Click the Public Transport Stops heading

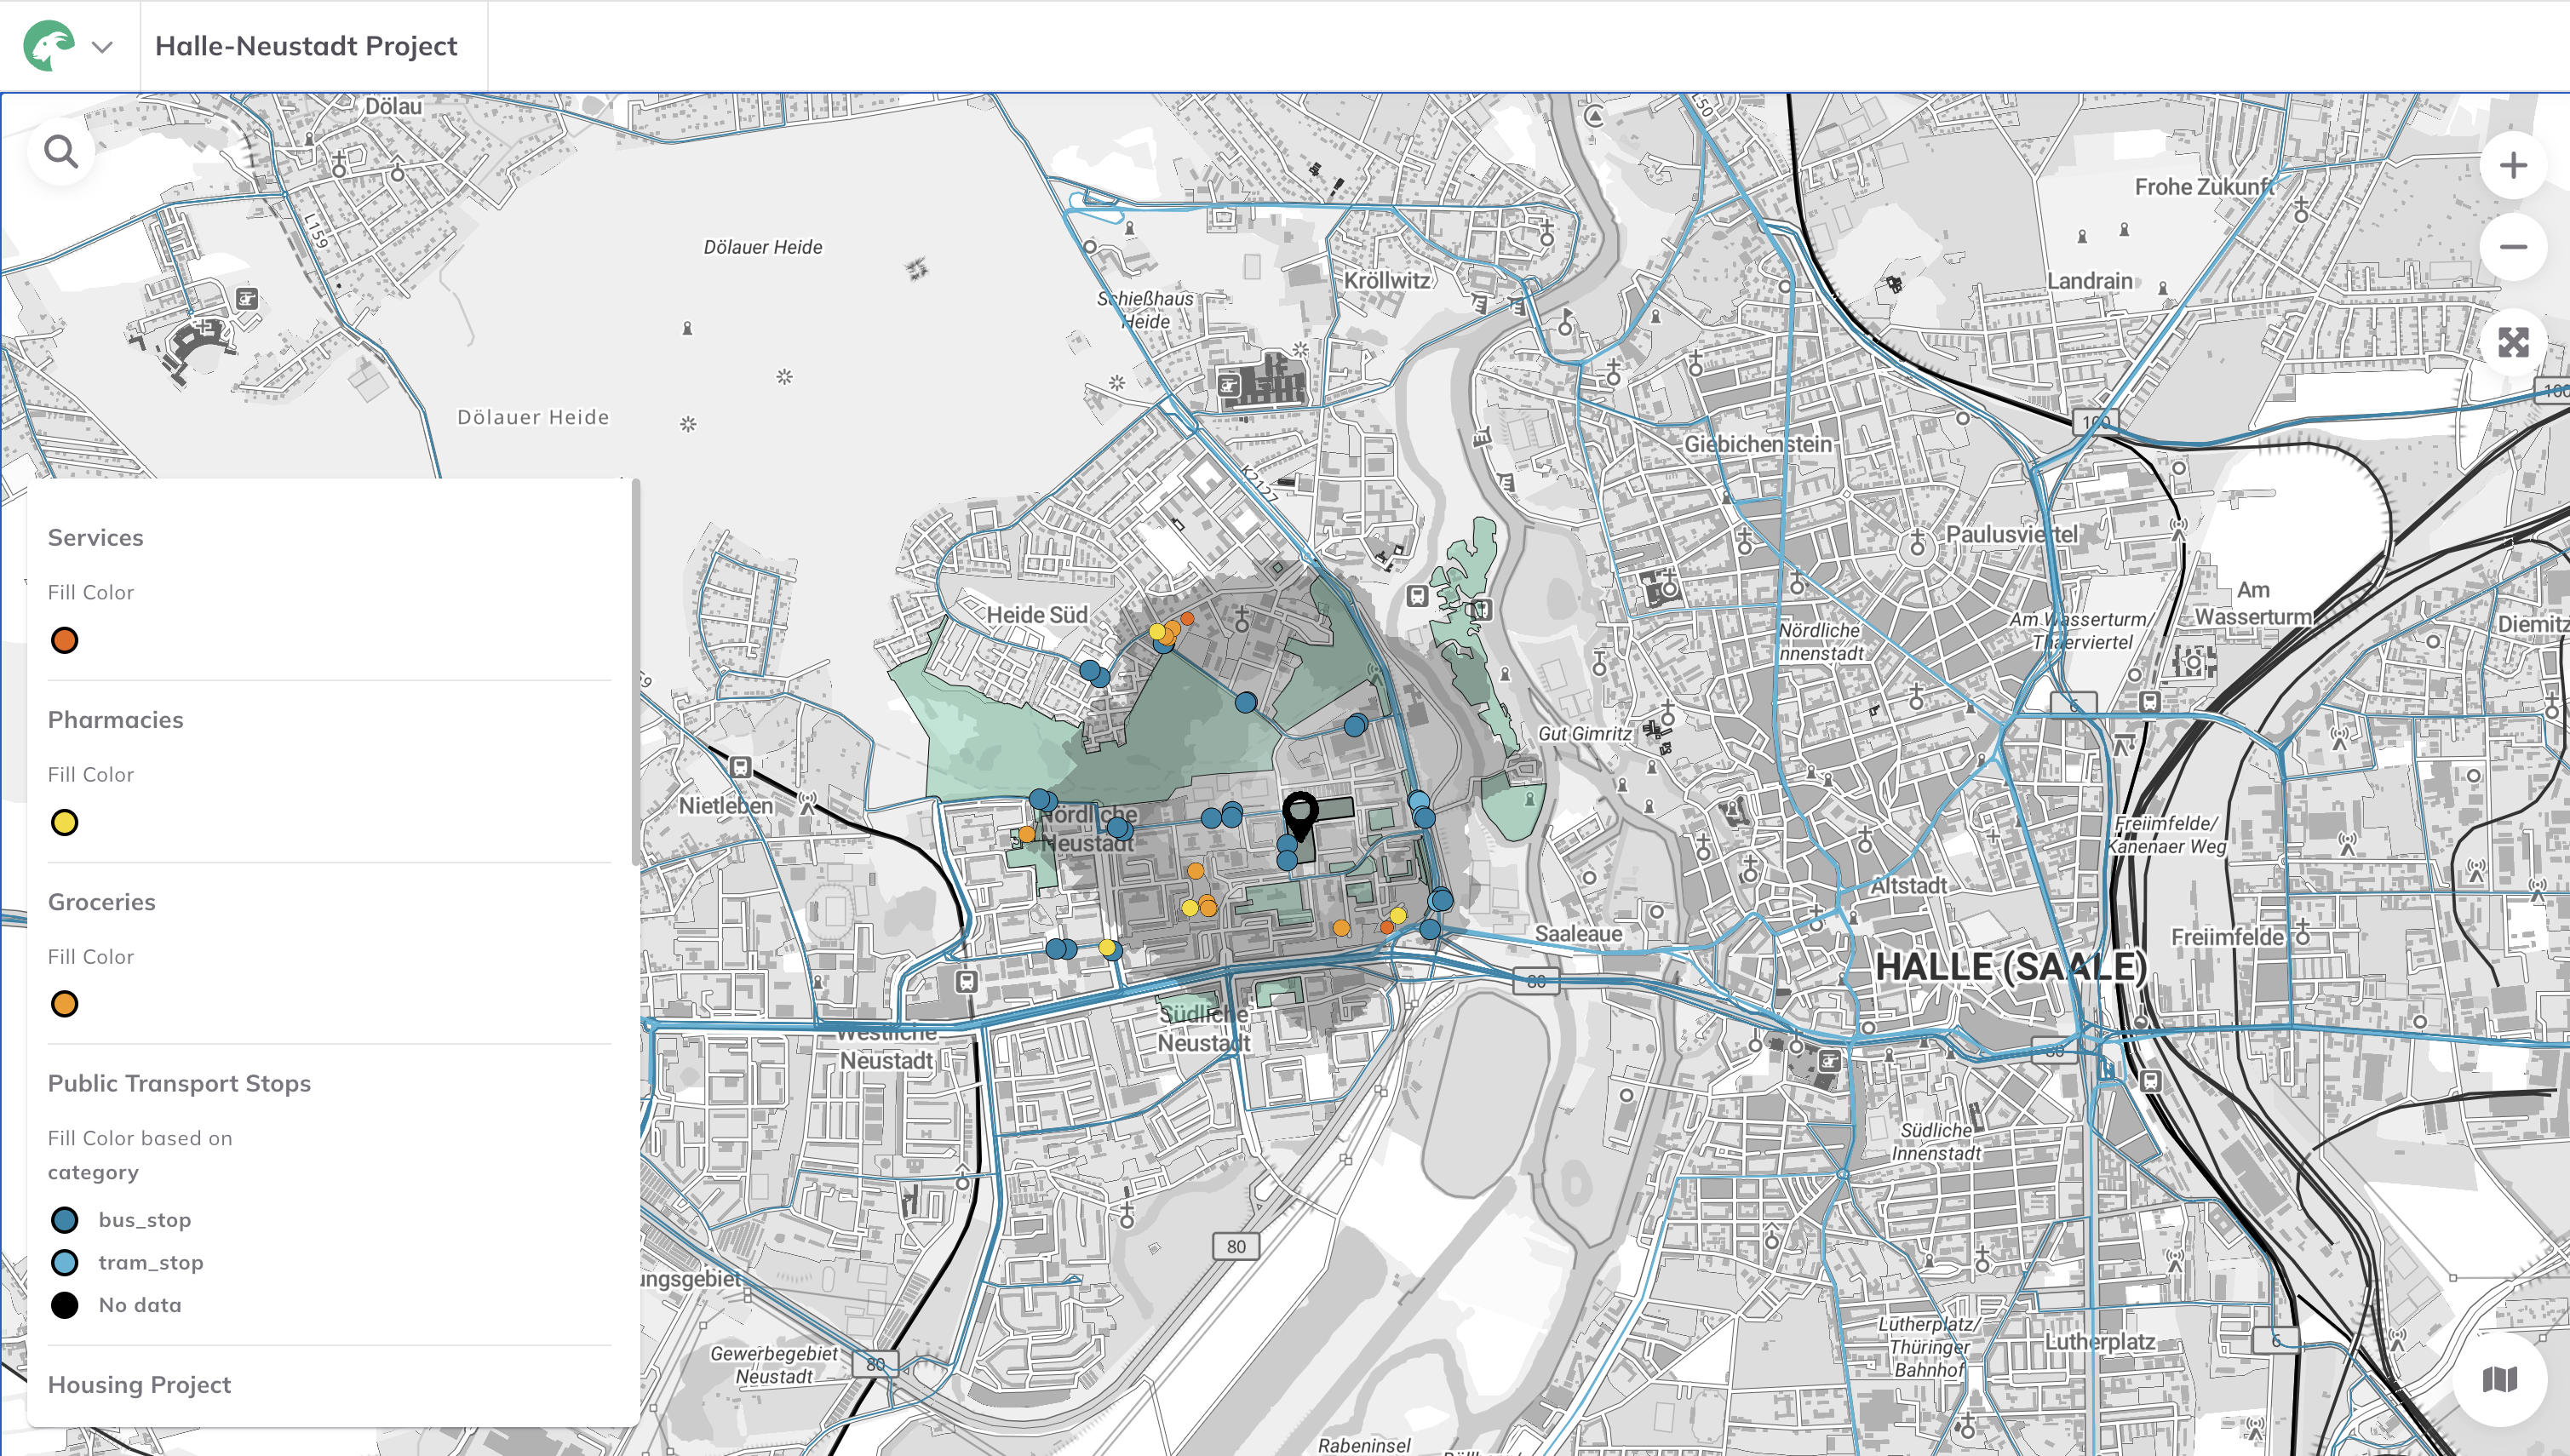[x=180, y=1084]
